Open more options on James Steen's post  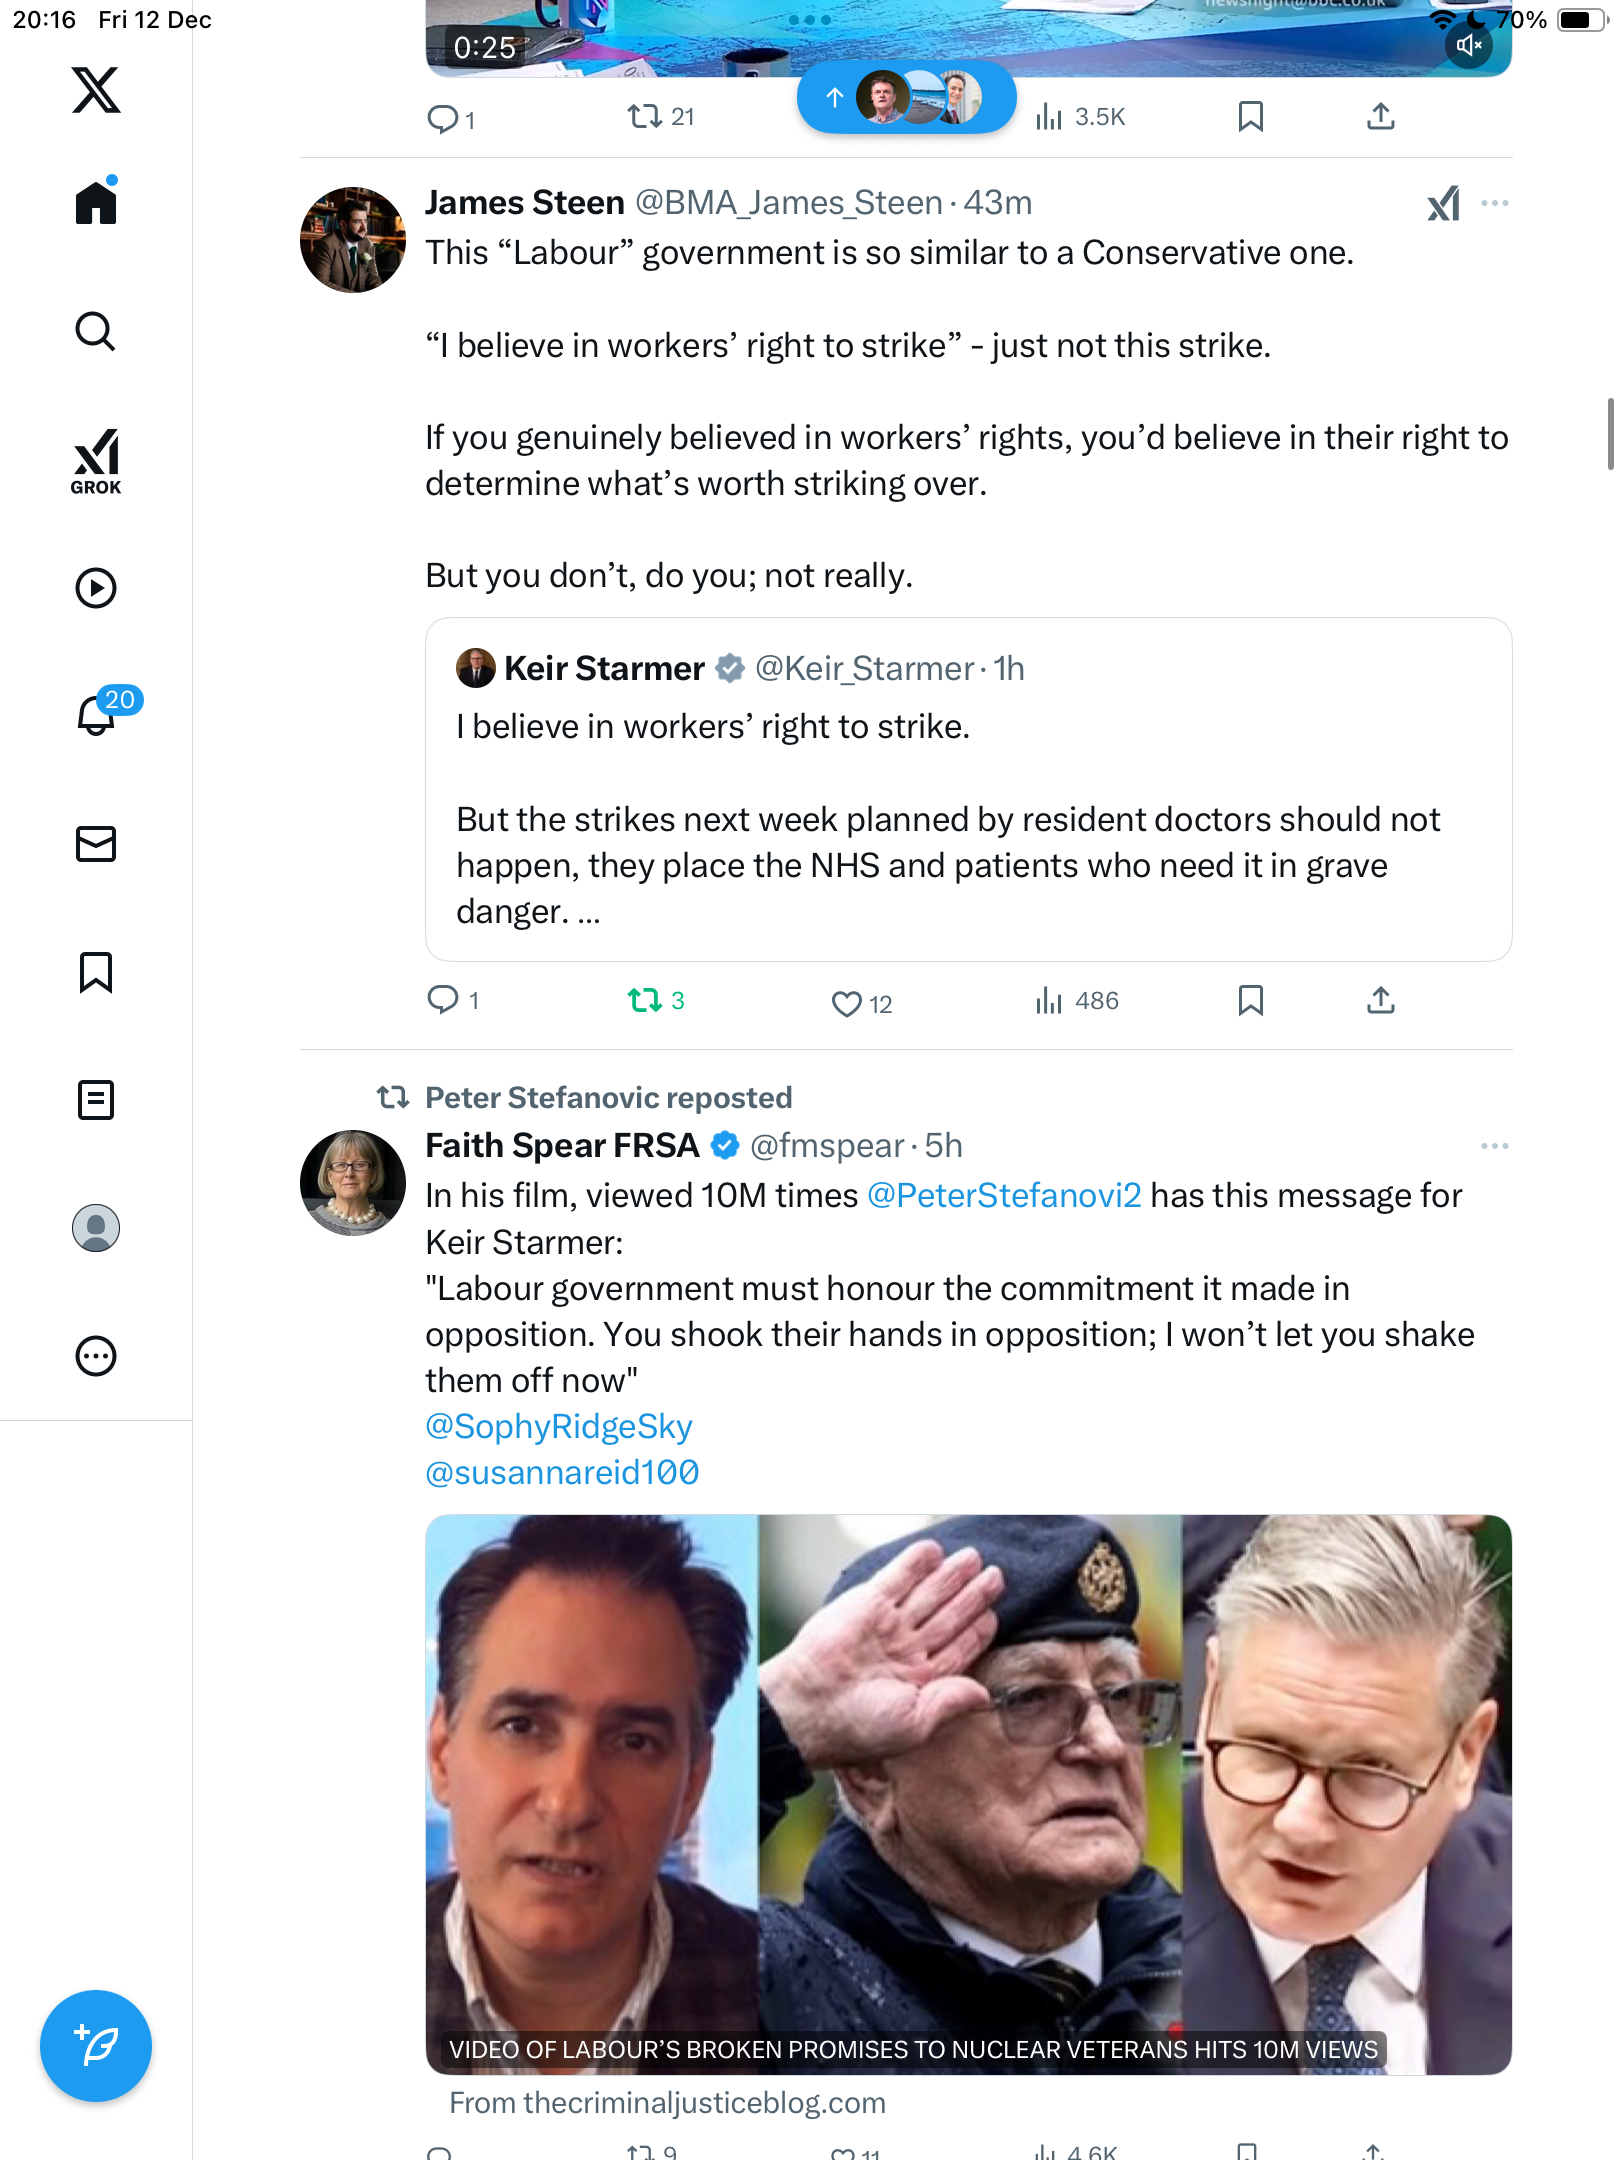(1494, 203)
